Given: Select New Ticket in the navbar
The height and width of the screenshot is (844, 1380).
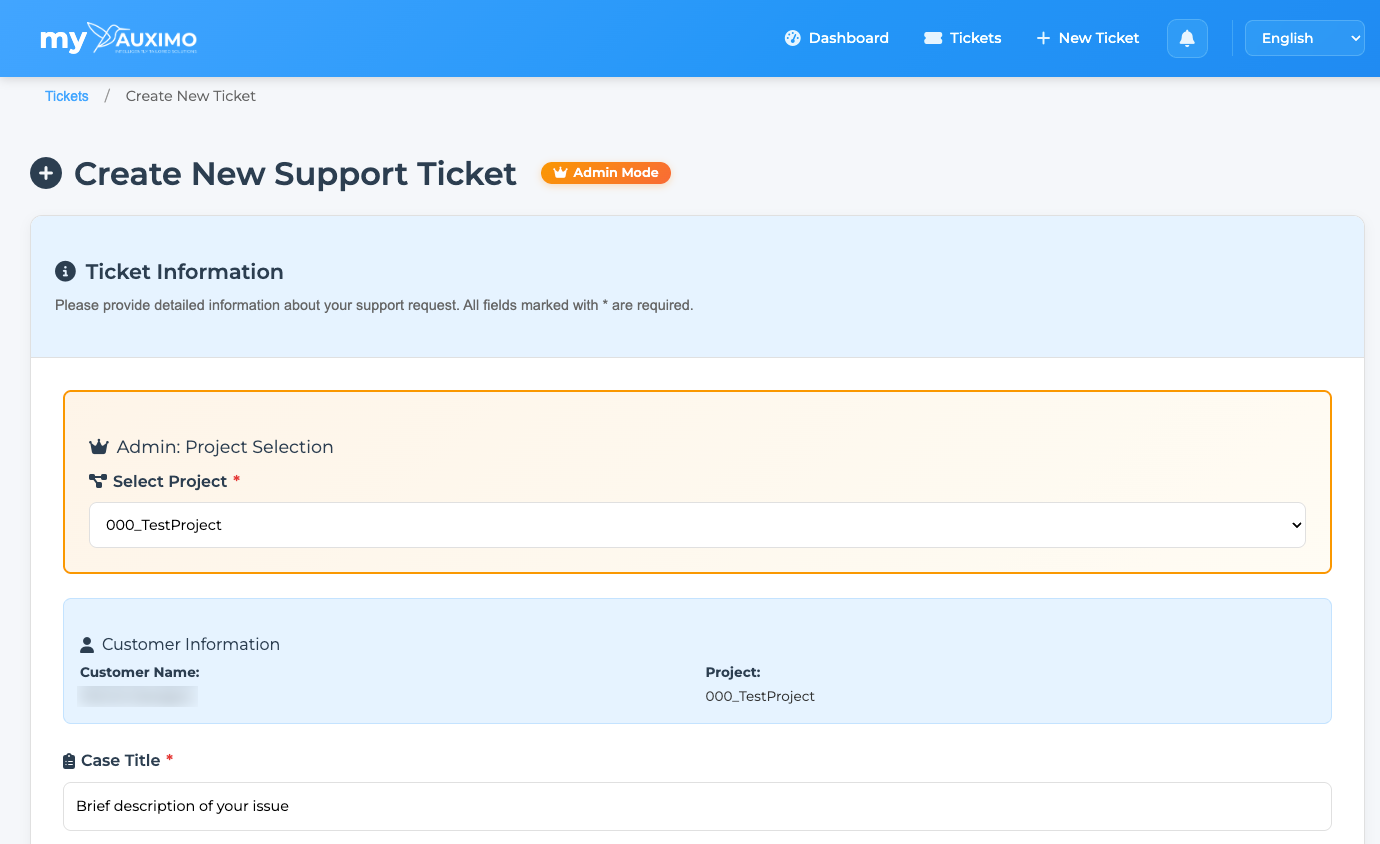Looking at the screenshot, I should [x=1098, y=38].
